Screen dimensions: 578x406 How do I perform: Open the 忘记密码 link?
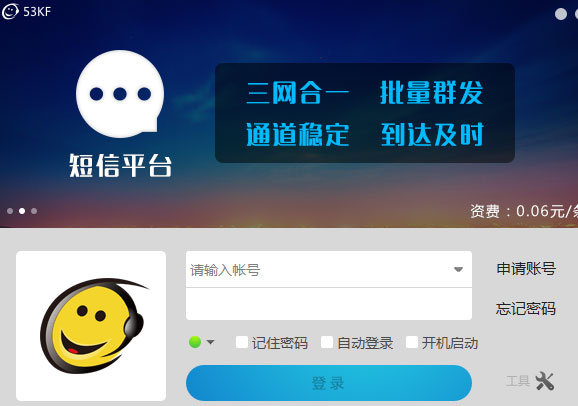coord(526,308)
